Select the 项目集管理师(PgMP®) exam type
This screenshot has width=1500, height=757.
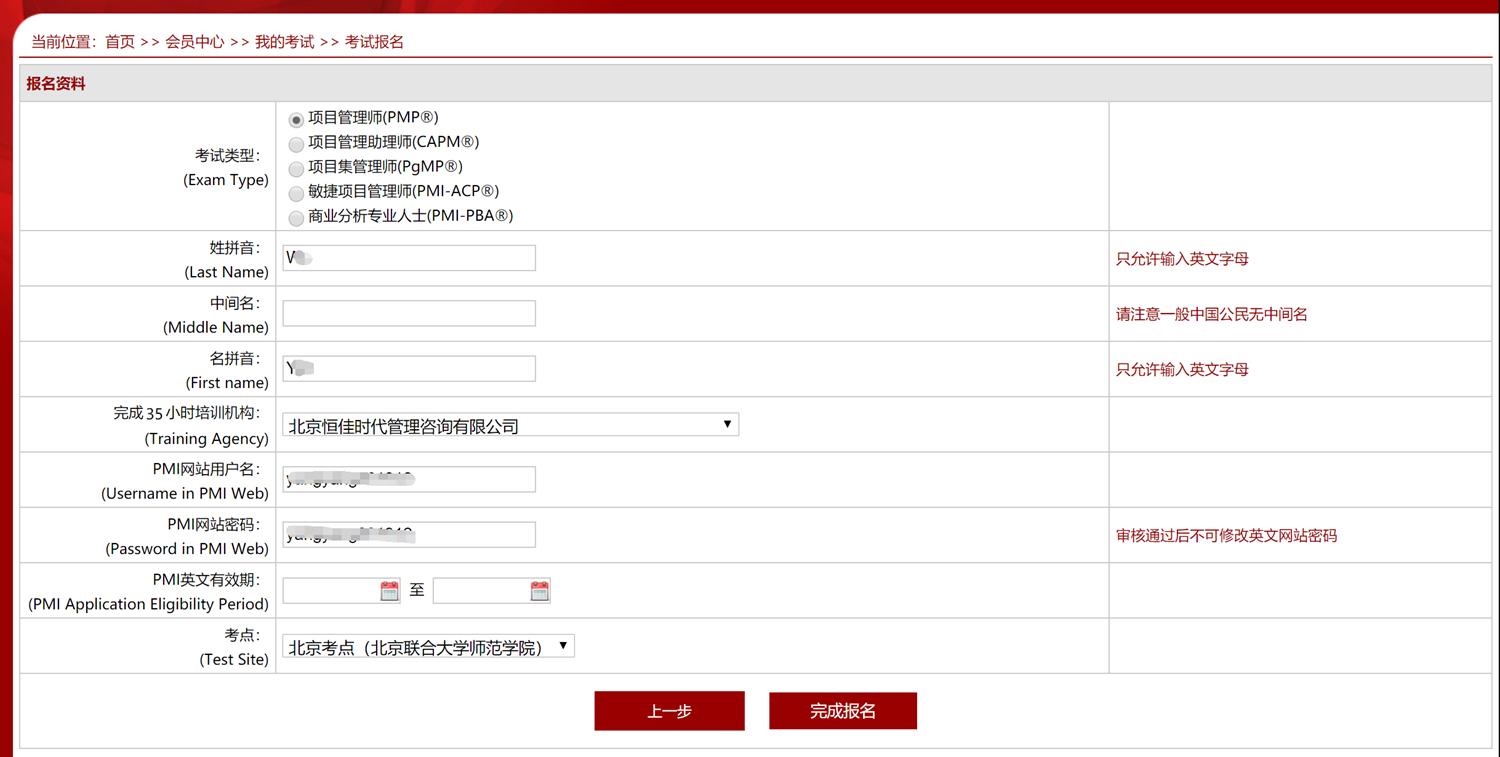point(296,169)
